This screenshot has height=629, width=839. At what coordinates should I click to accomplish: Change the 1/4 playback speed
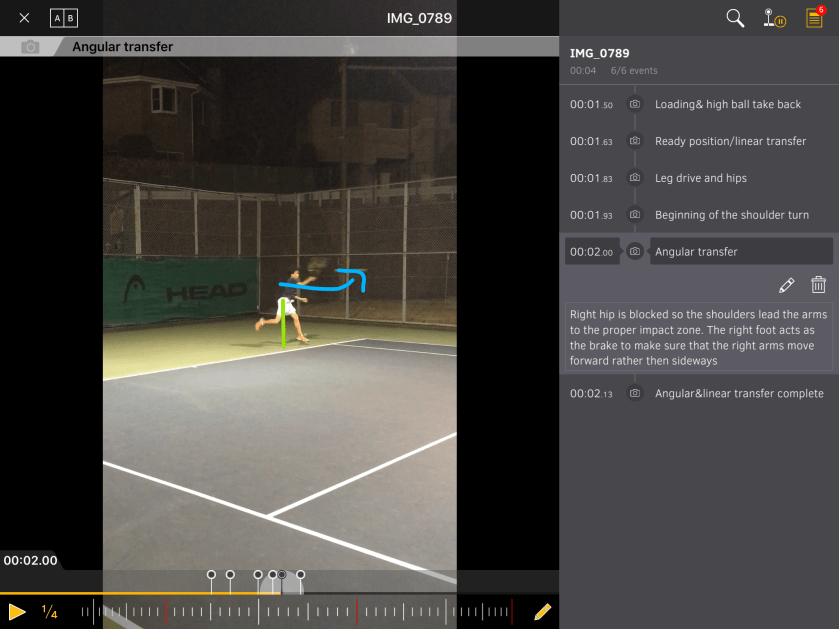tap(50, 611)
